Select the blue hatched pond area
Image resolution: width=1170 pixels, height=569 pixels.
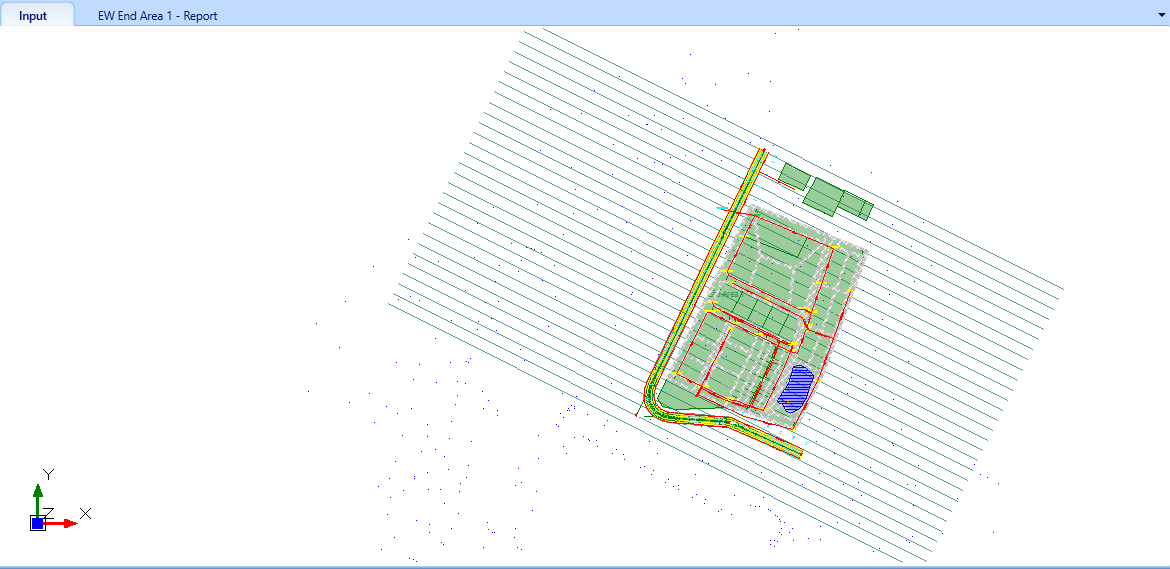click(796, 388)
